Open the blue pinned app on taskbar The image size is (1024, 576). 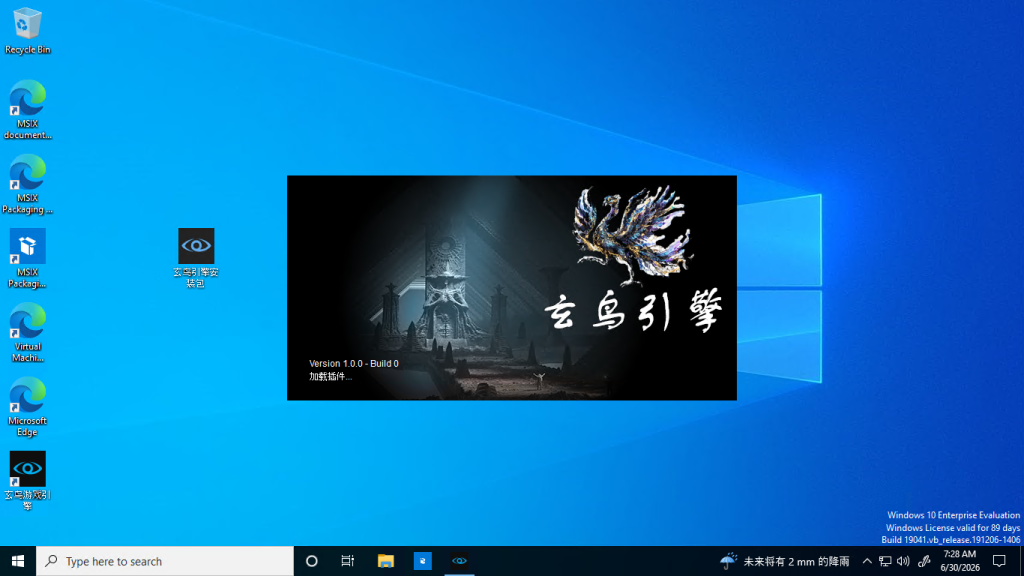pyautogui.click(x=423, y=561)
